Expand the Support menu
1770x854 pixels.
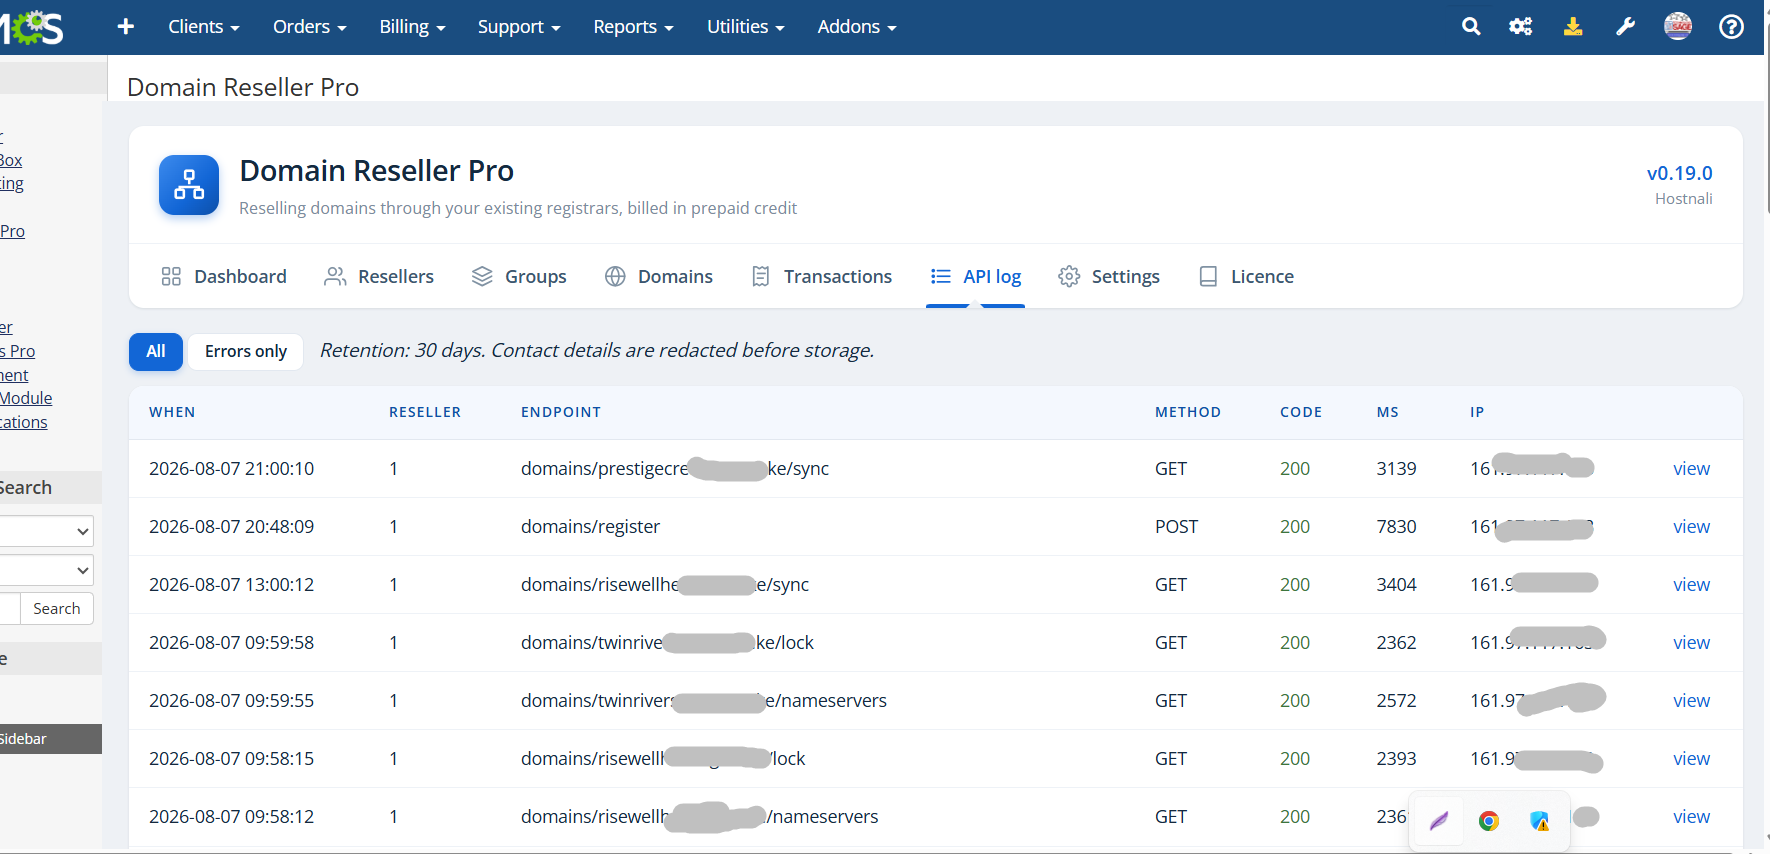coord(519,27)
